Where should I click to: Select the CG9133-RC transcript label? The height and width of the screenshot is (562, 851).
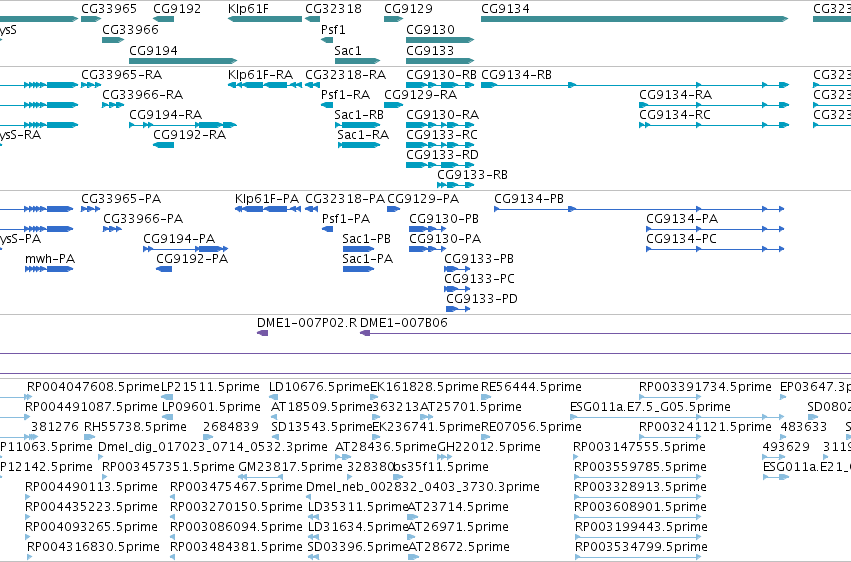442,135
